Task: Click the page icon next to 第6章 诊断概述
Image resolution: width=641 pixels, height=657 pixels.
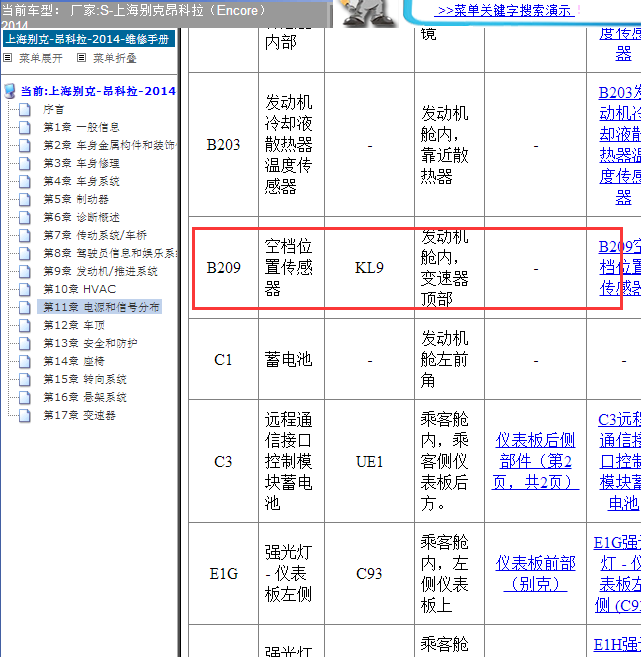Action: [x=25, y=217]
